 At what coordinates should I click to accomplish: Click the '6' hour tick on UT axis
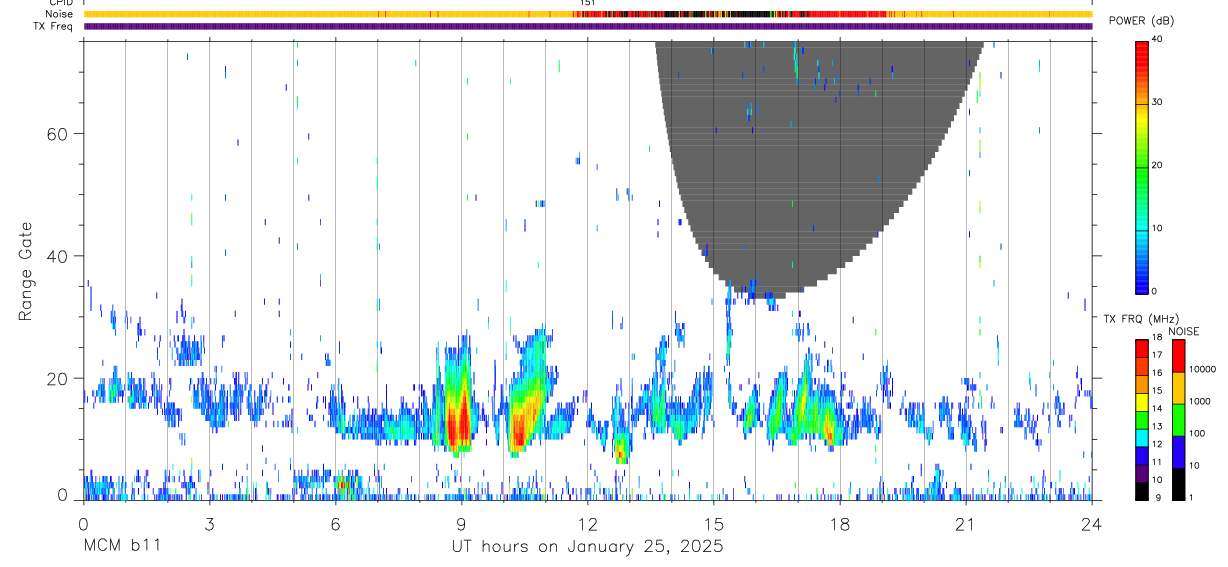point(335,524)
